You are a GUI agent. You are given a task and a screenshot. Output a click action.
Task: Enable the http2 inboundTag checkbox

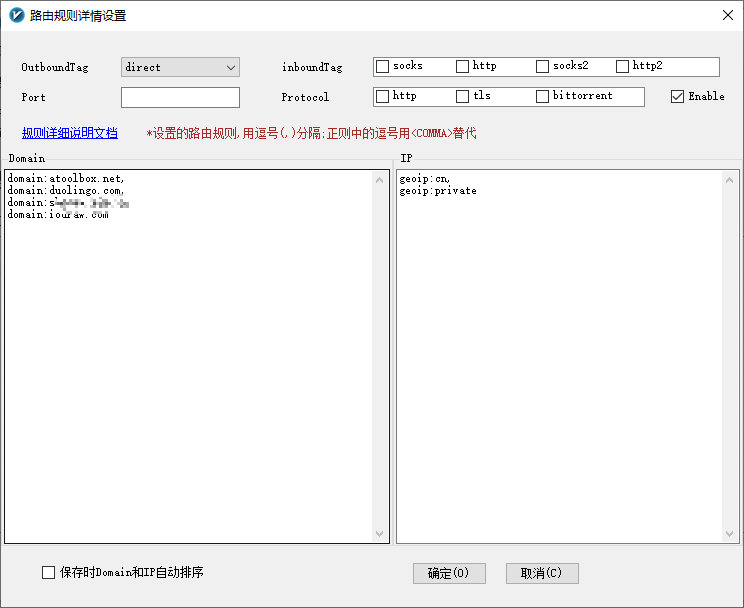coord(622,66)
